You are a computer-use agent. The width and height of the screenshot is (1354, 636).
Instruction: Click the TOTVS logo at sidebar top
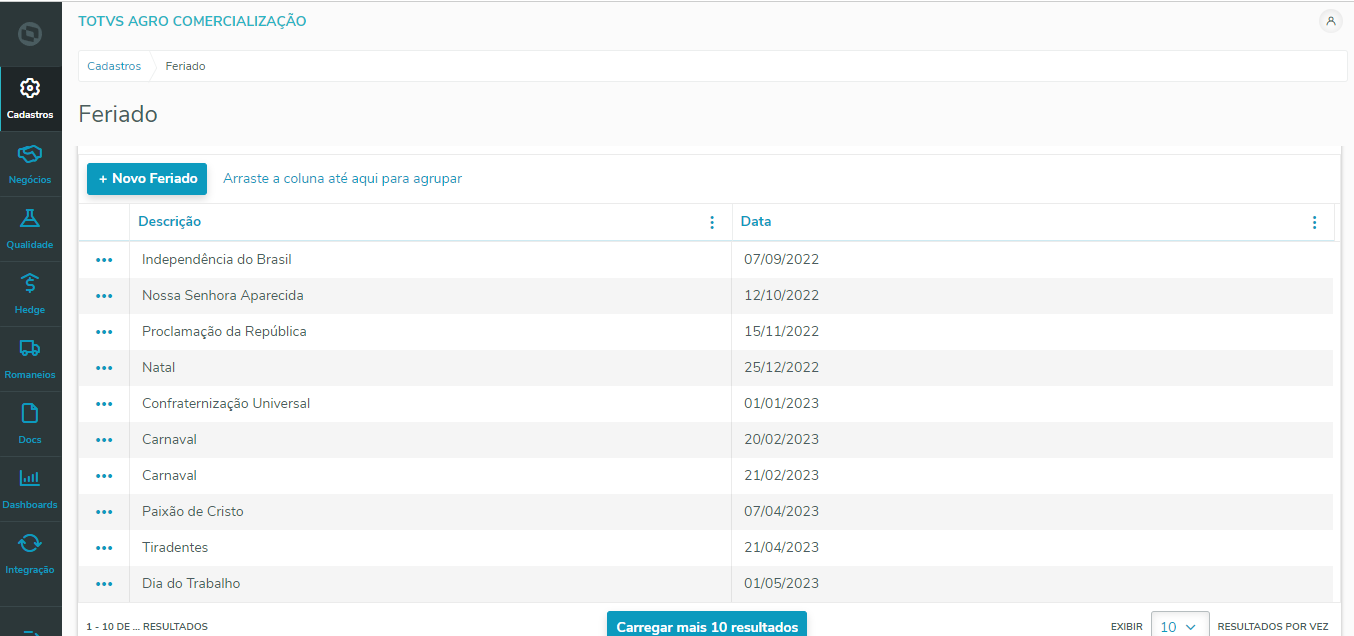[30, 34]
